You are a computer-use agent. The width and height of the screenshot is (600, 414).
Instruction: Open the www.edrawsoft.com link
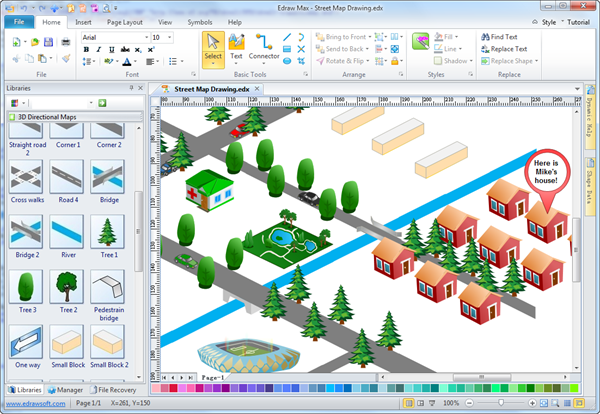(x=34, y=402)
